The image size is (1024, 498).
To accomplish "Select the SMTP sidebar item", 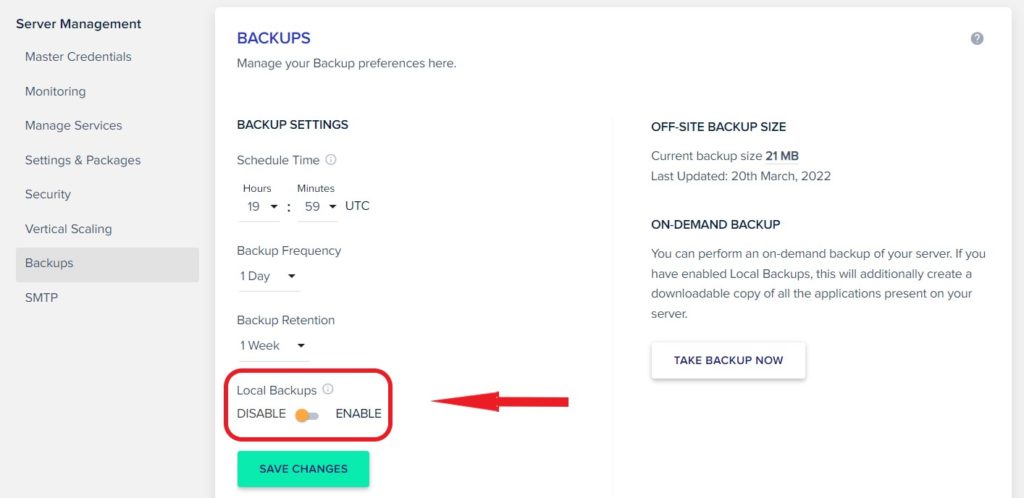I will pos(42,298).
